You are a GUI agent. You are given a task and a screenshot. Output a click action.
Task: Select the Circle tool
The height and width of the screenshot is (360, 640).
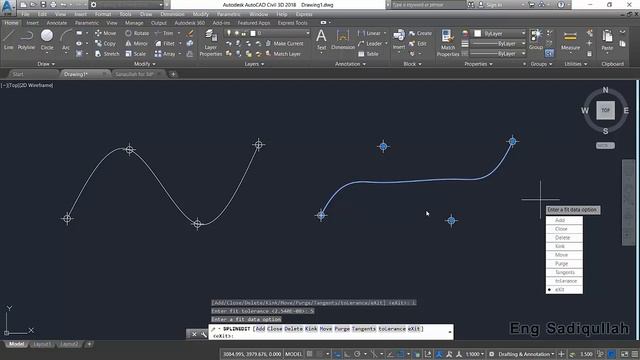coord(47,40)
